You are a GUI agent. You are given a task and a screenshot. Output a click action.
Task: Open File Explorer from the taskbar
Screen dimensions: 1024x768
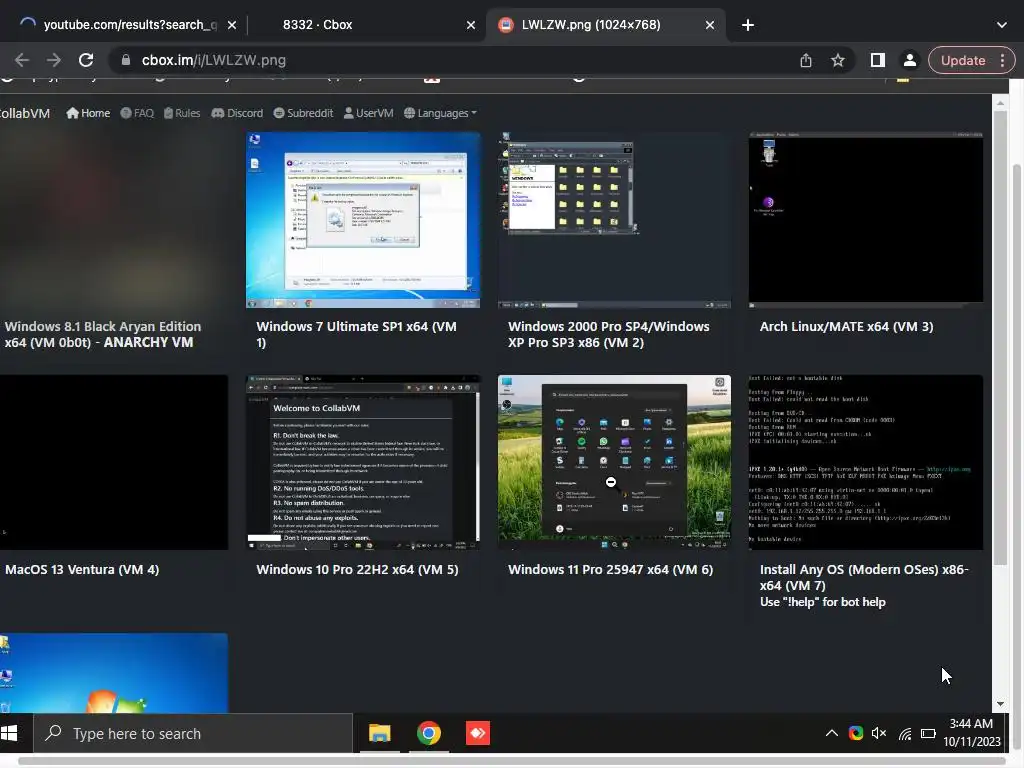point(379,733)
